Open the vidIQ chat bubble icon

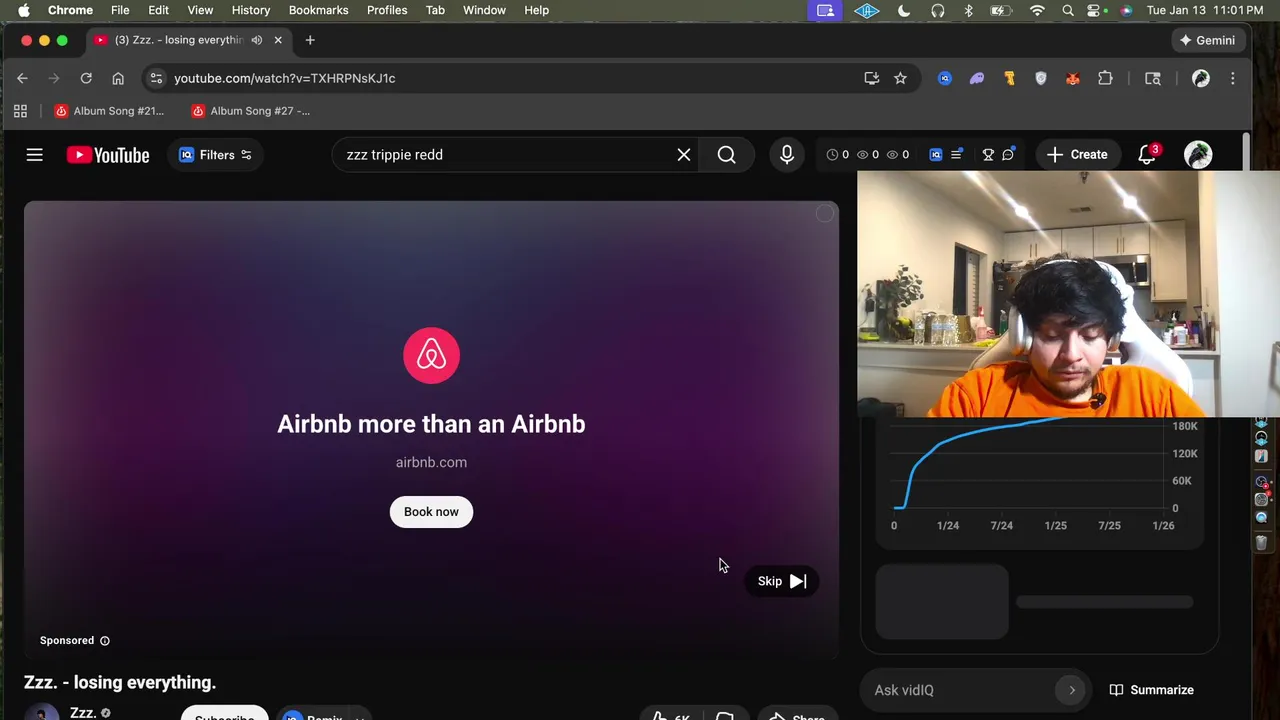point(1008,154)
